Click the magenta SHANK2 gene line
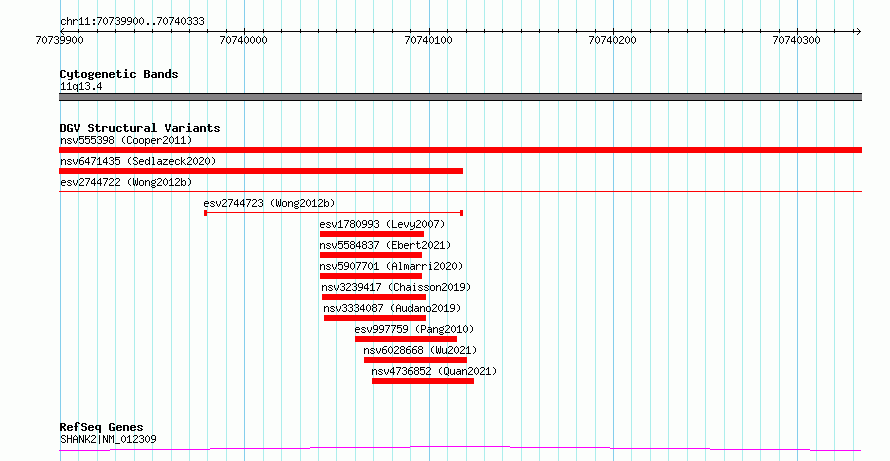890x461 pixels. click(x=460, y=449)
